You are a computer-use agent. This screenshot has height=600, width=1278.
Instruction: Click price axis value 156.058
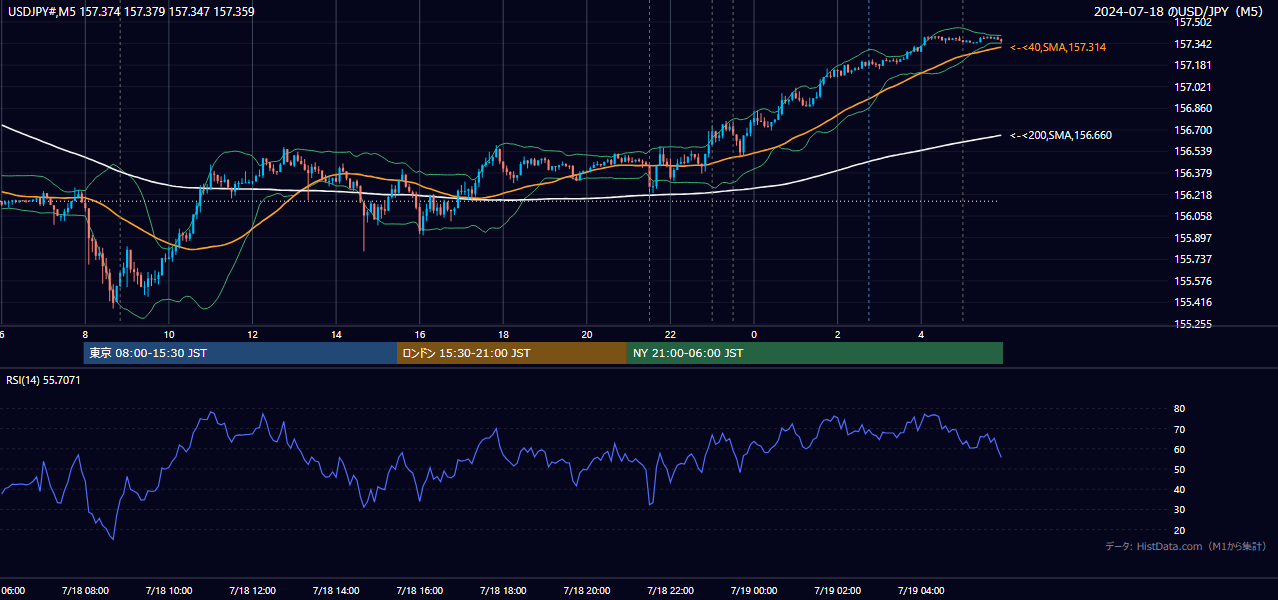click(x=1192, y=216)
